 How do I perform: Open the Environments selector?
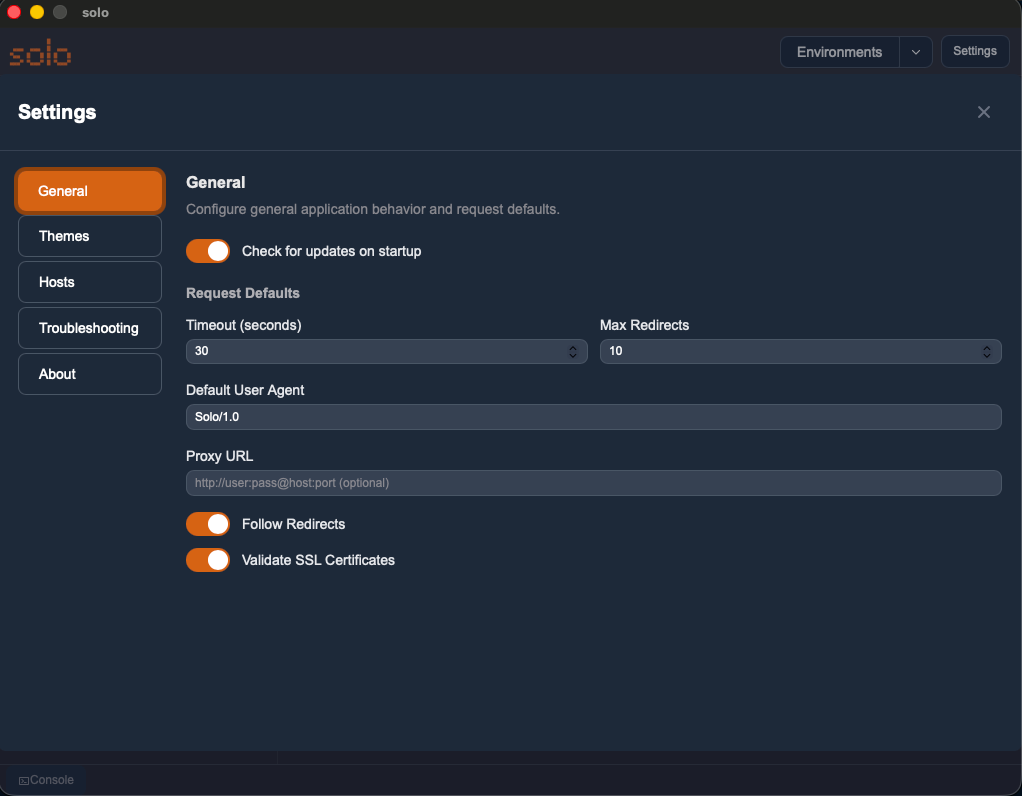pos(840,51)
